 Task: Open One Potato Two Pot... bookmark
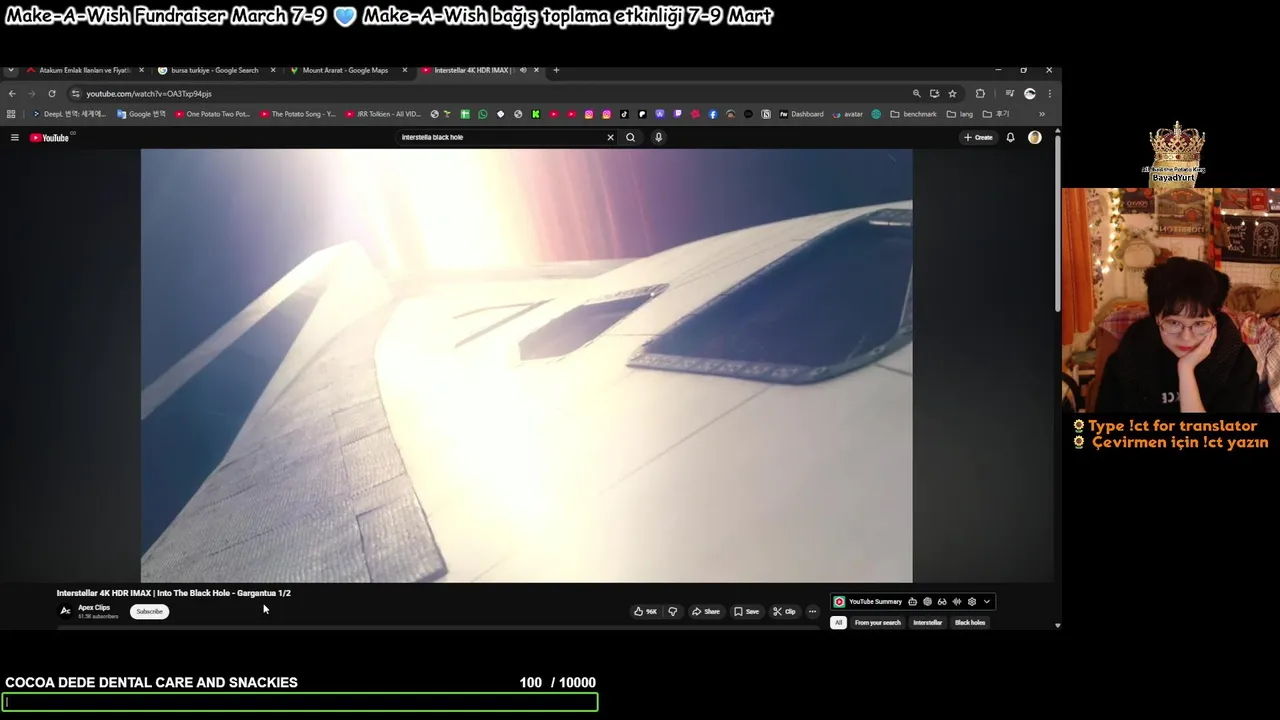tap(213, 114)
